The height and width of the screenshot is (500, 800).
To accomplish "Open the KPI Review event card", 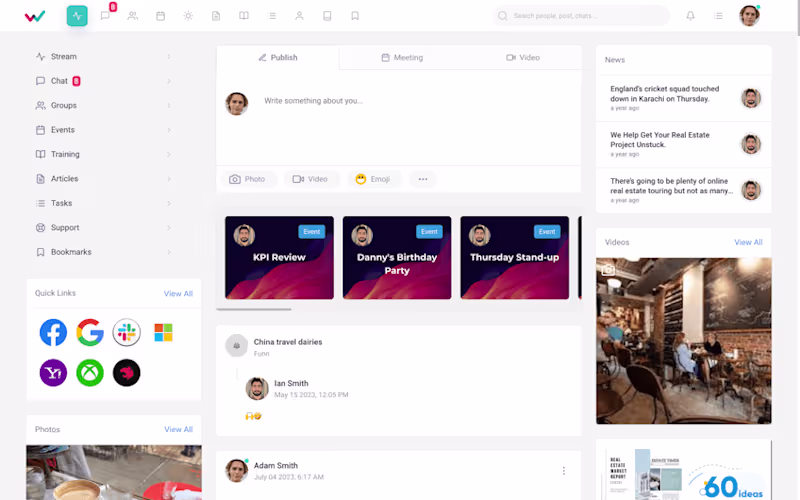I will 279,258.
